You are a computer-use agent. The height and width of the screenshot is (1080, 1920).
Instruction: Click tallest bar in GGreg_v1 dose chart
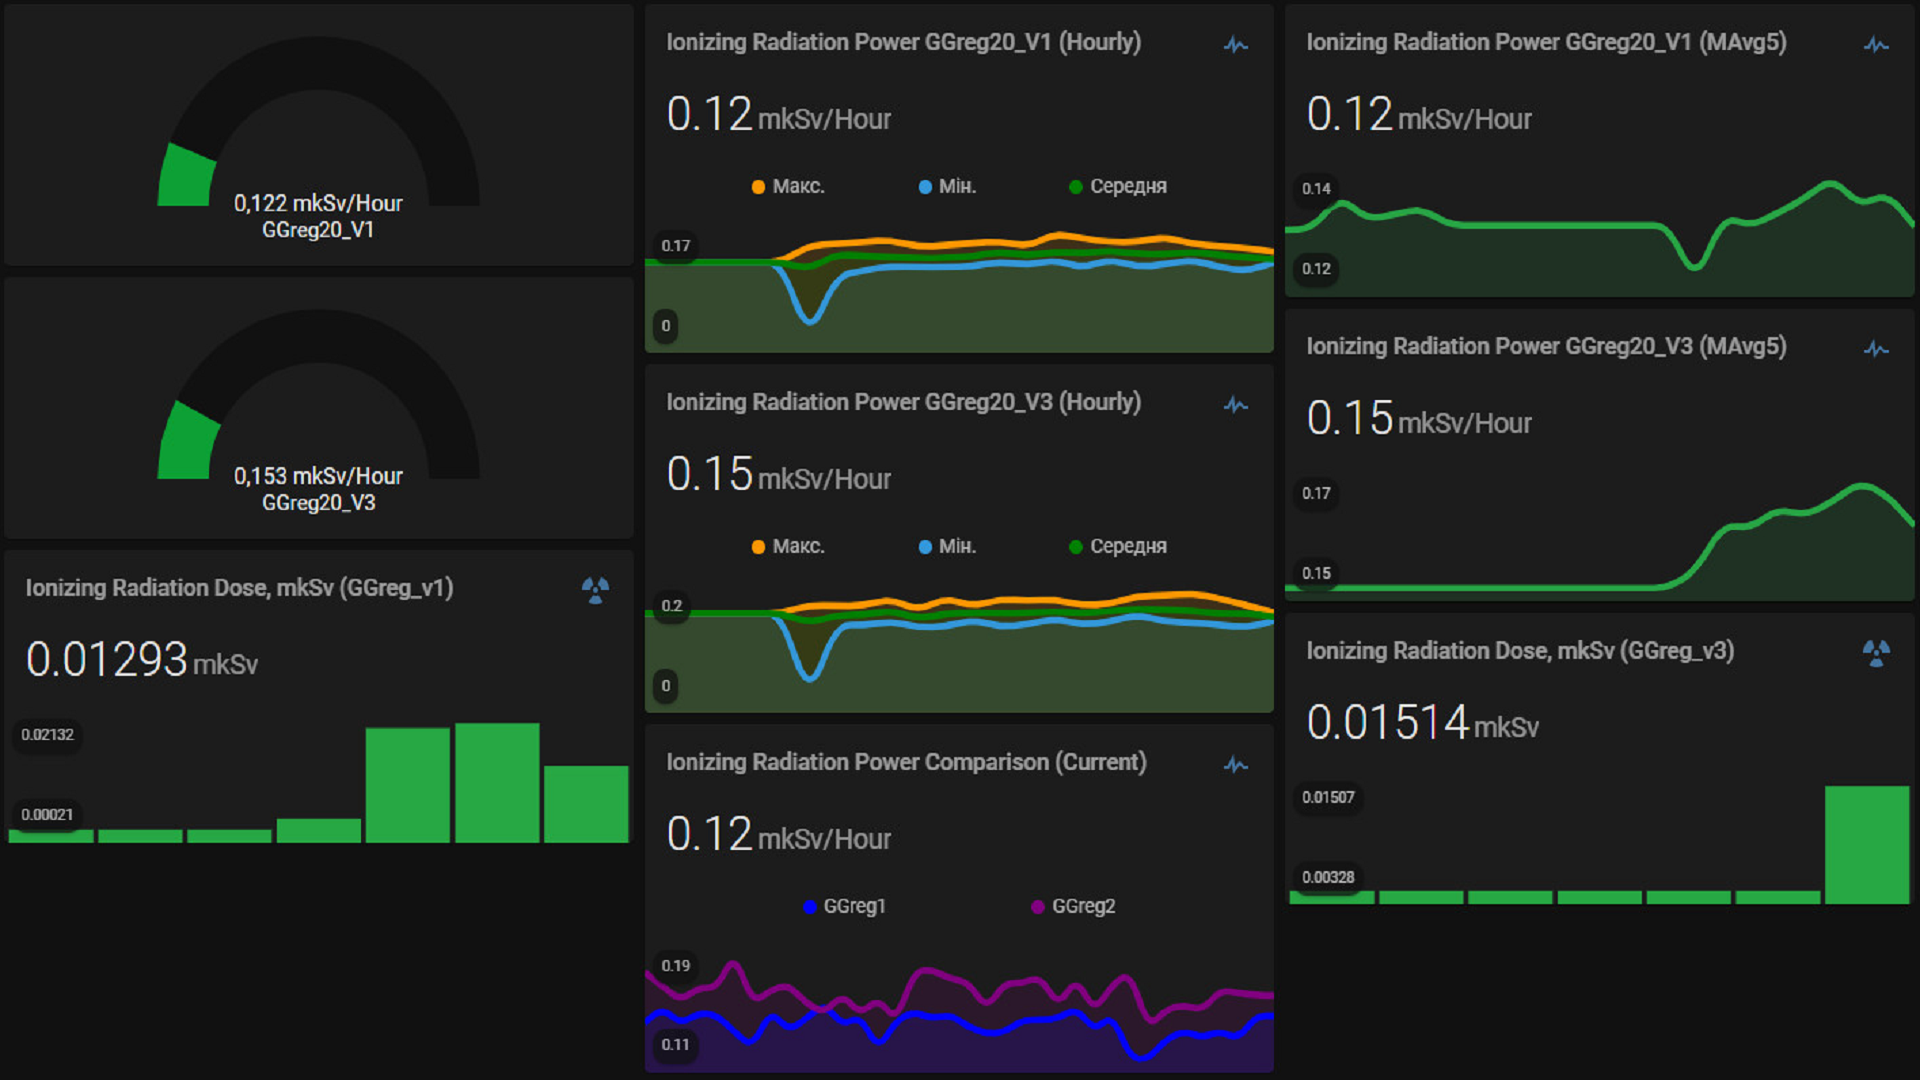[497, 782]
